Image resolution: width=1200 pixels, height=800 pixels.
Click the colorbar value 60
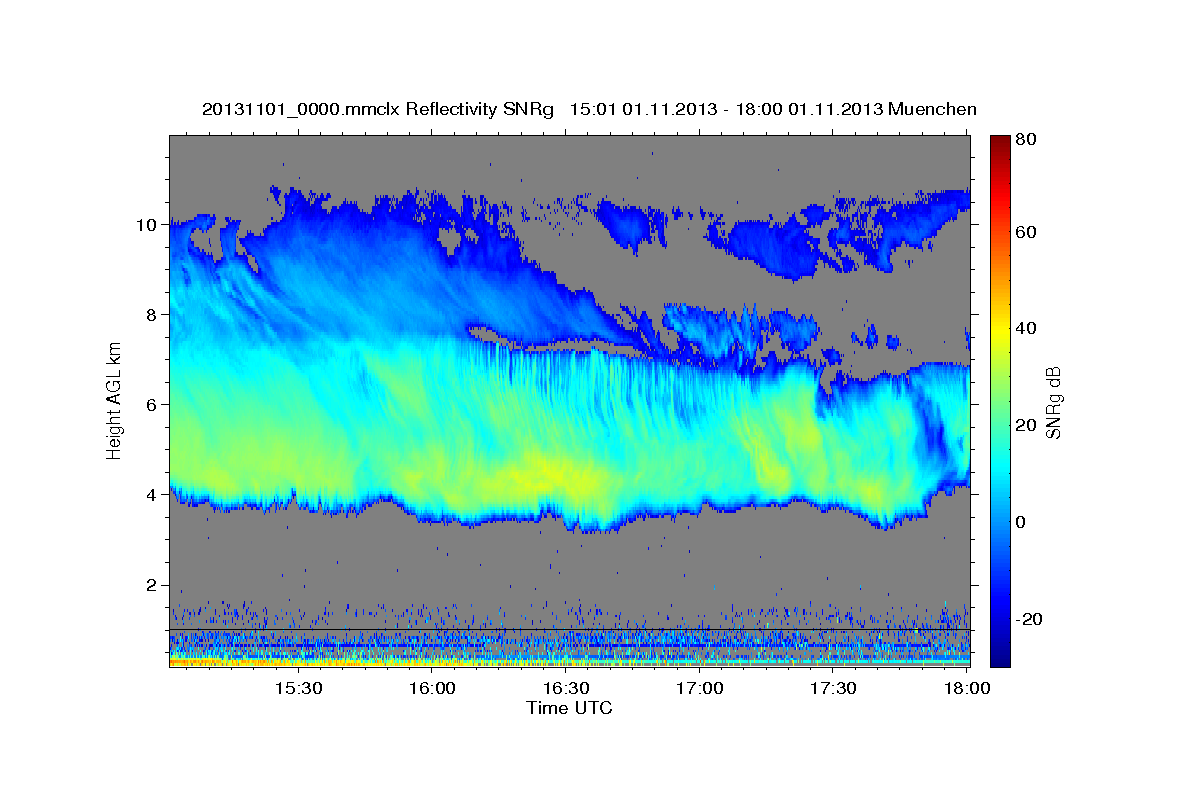coord(1026,232)
